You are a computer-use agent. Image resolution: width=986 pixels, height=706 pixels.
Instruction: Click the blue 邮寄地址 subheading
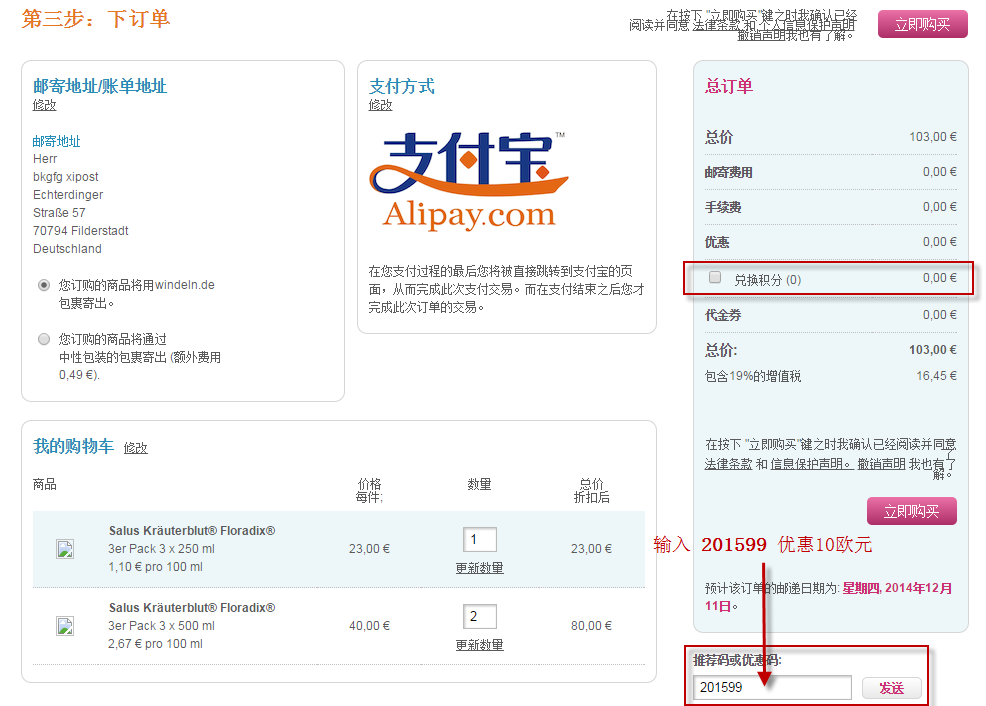pyautogui.click(x=57, y=141)
